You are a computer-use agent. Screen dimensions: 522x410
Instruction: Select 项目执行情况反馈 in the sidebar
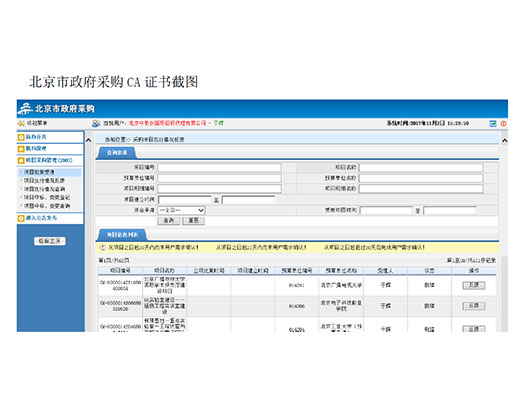click(x=44, y=181)
